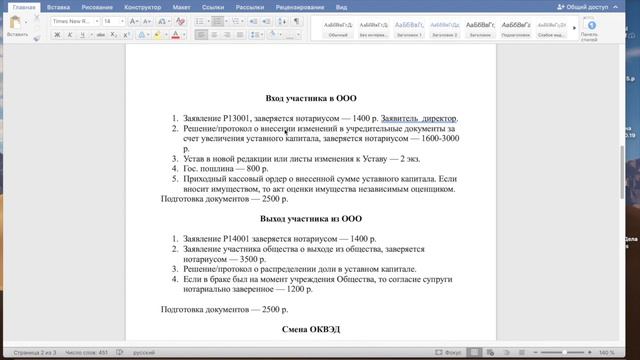This screenshot has height=360, width=640.
Task: Toggle superscript X² formatting
Action: [x=127, y=35]
